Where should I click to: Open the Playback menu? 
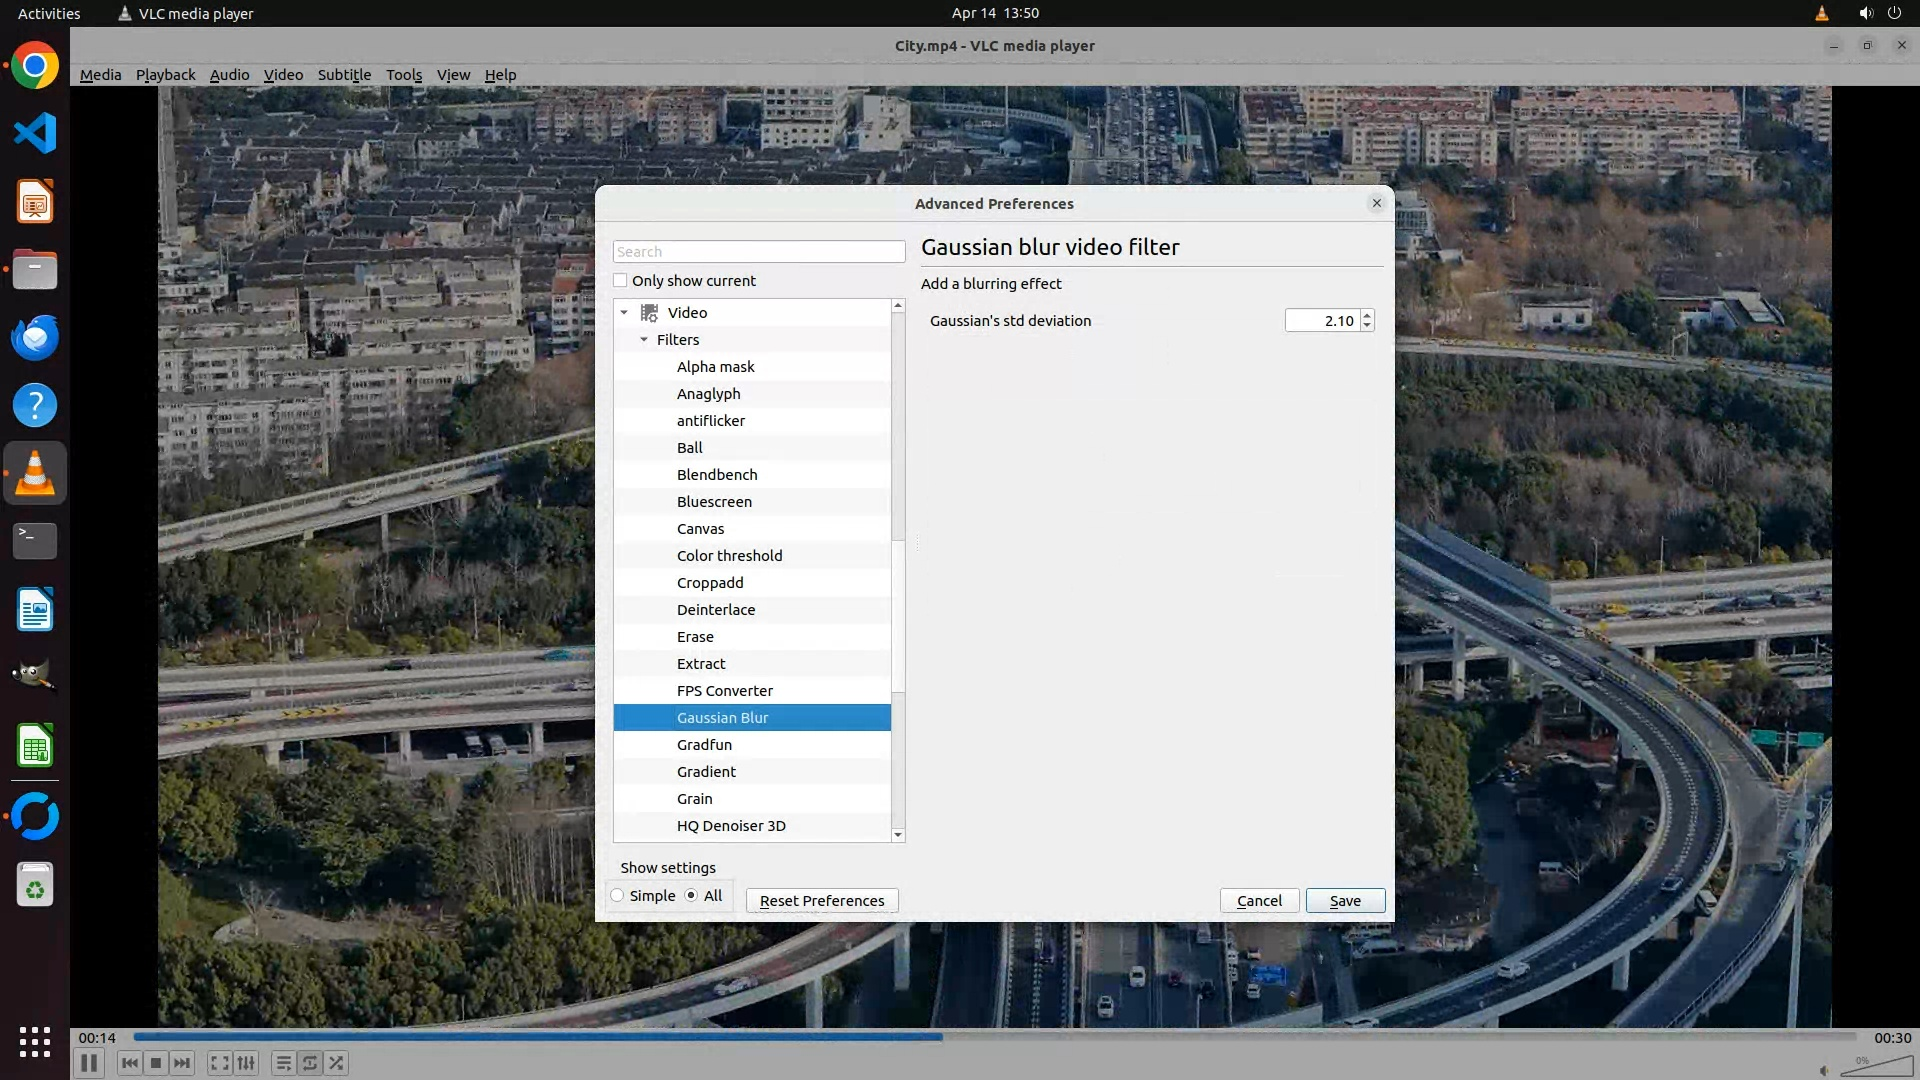click(x=165, y=75)
